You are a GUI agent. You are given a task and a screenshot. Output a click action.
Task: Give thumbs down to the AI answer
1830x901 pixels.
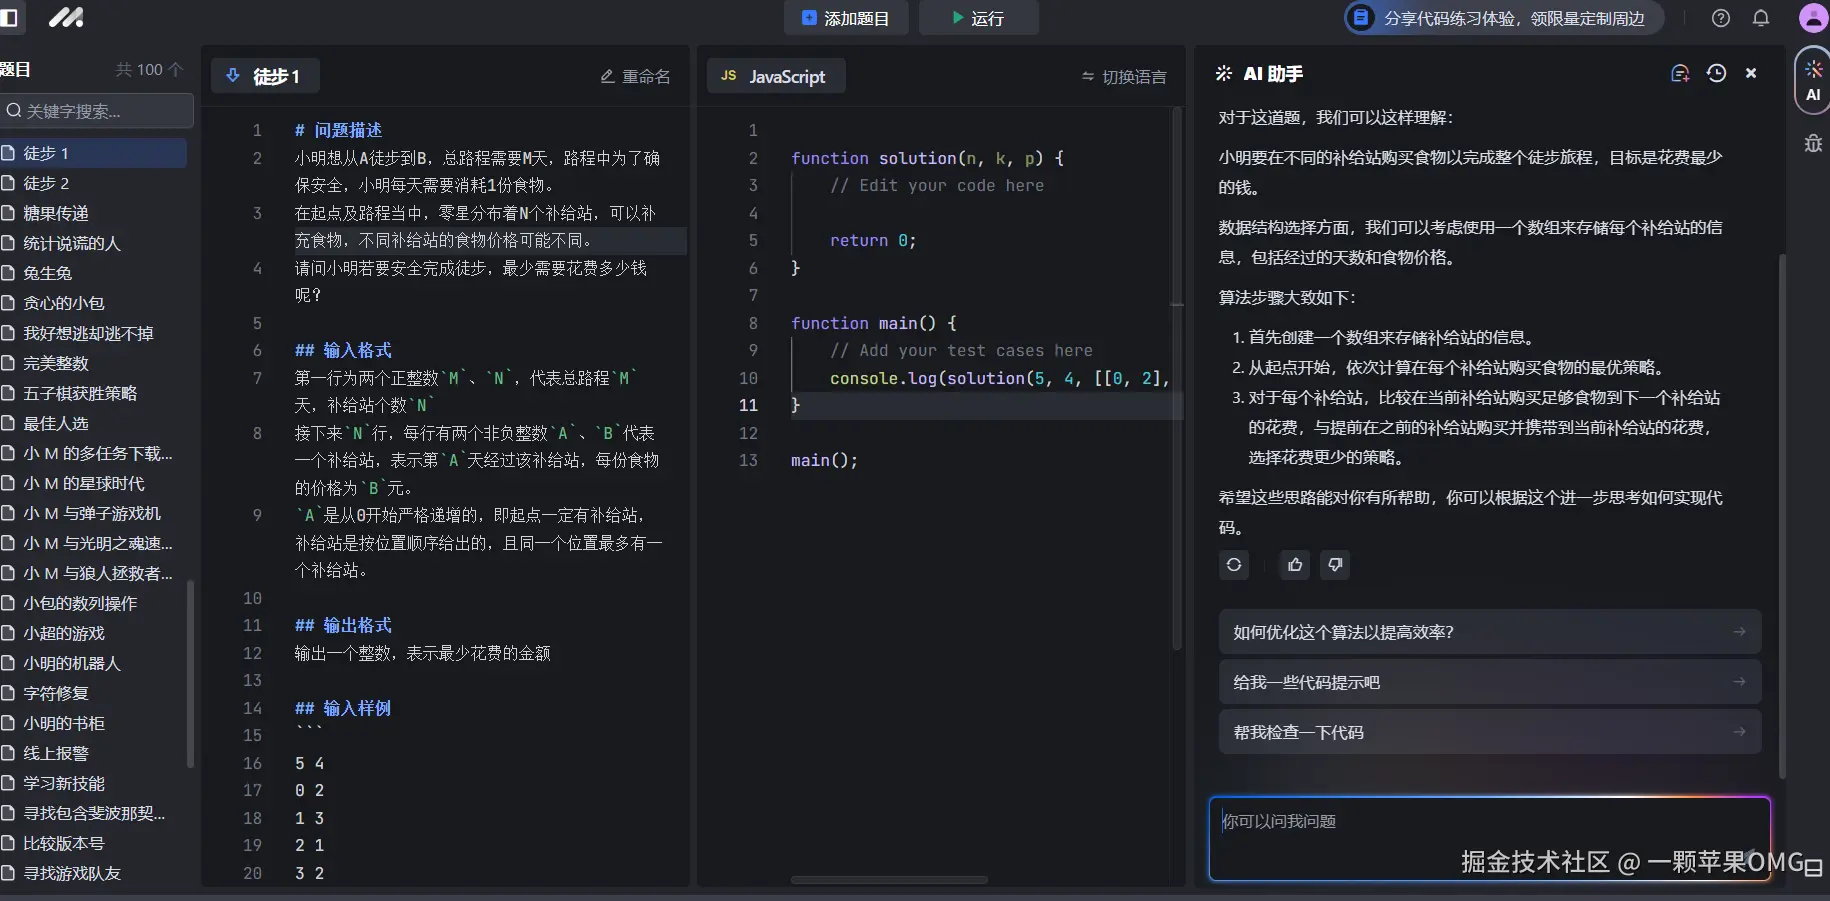point(1334,565)
